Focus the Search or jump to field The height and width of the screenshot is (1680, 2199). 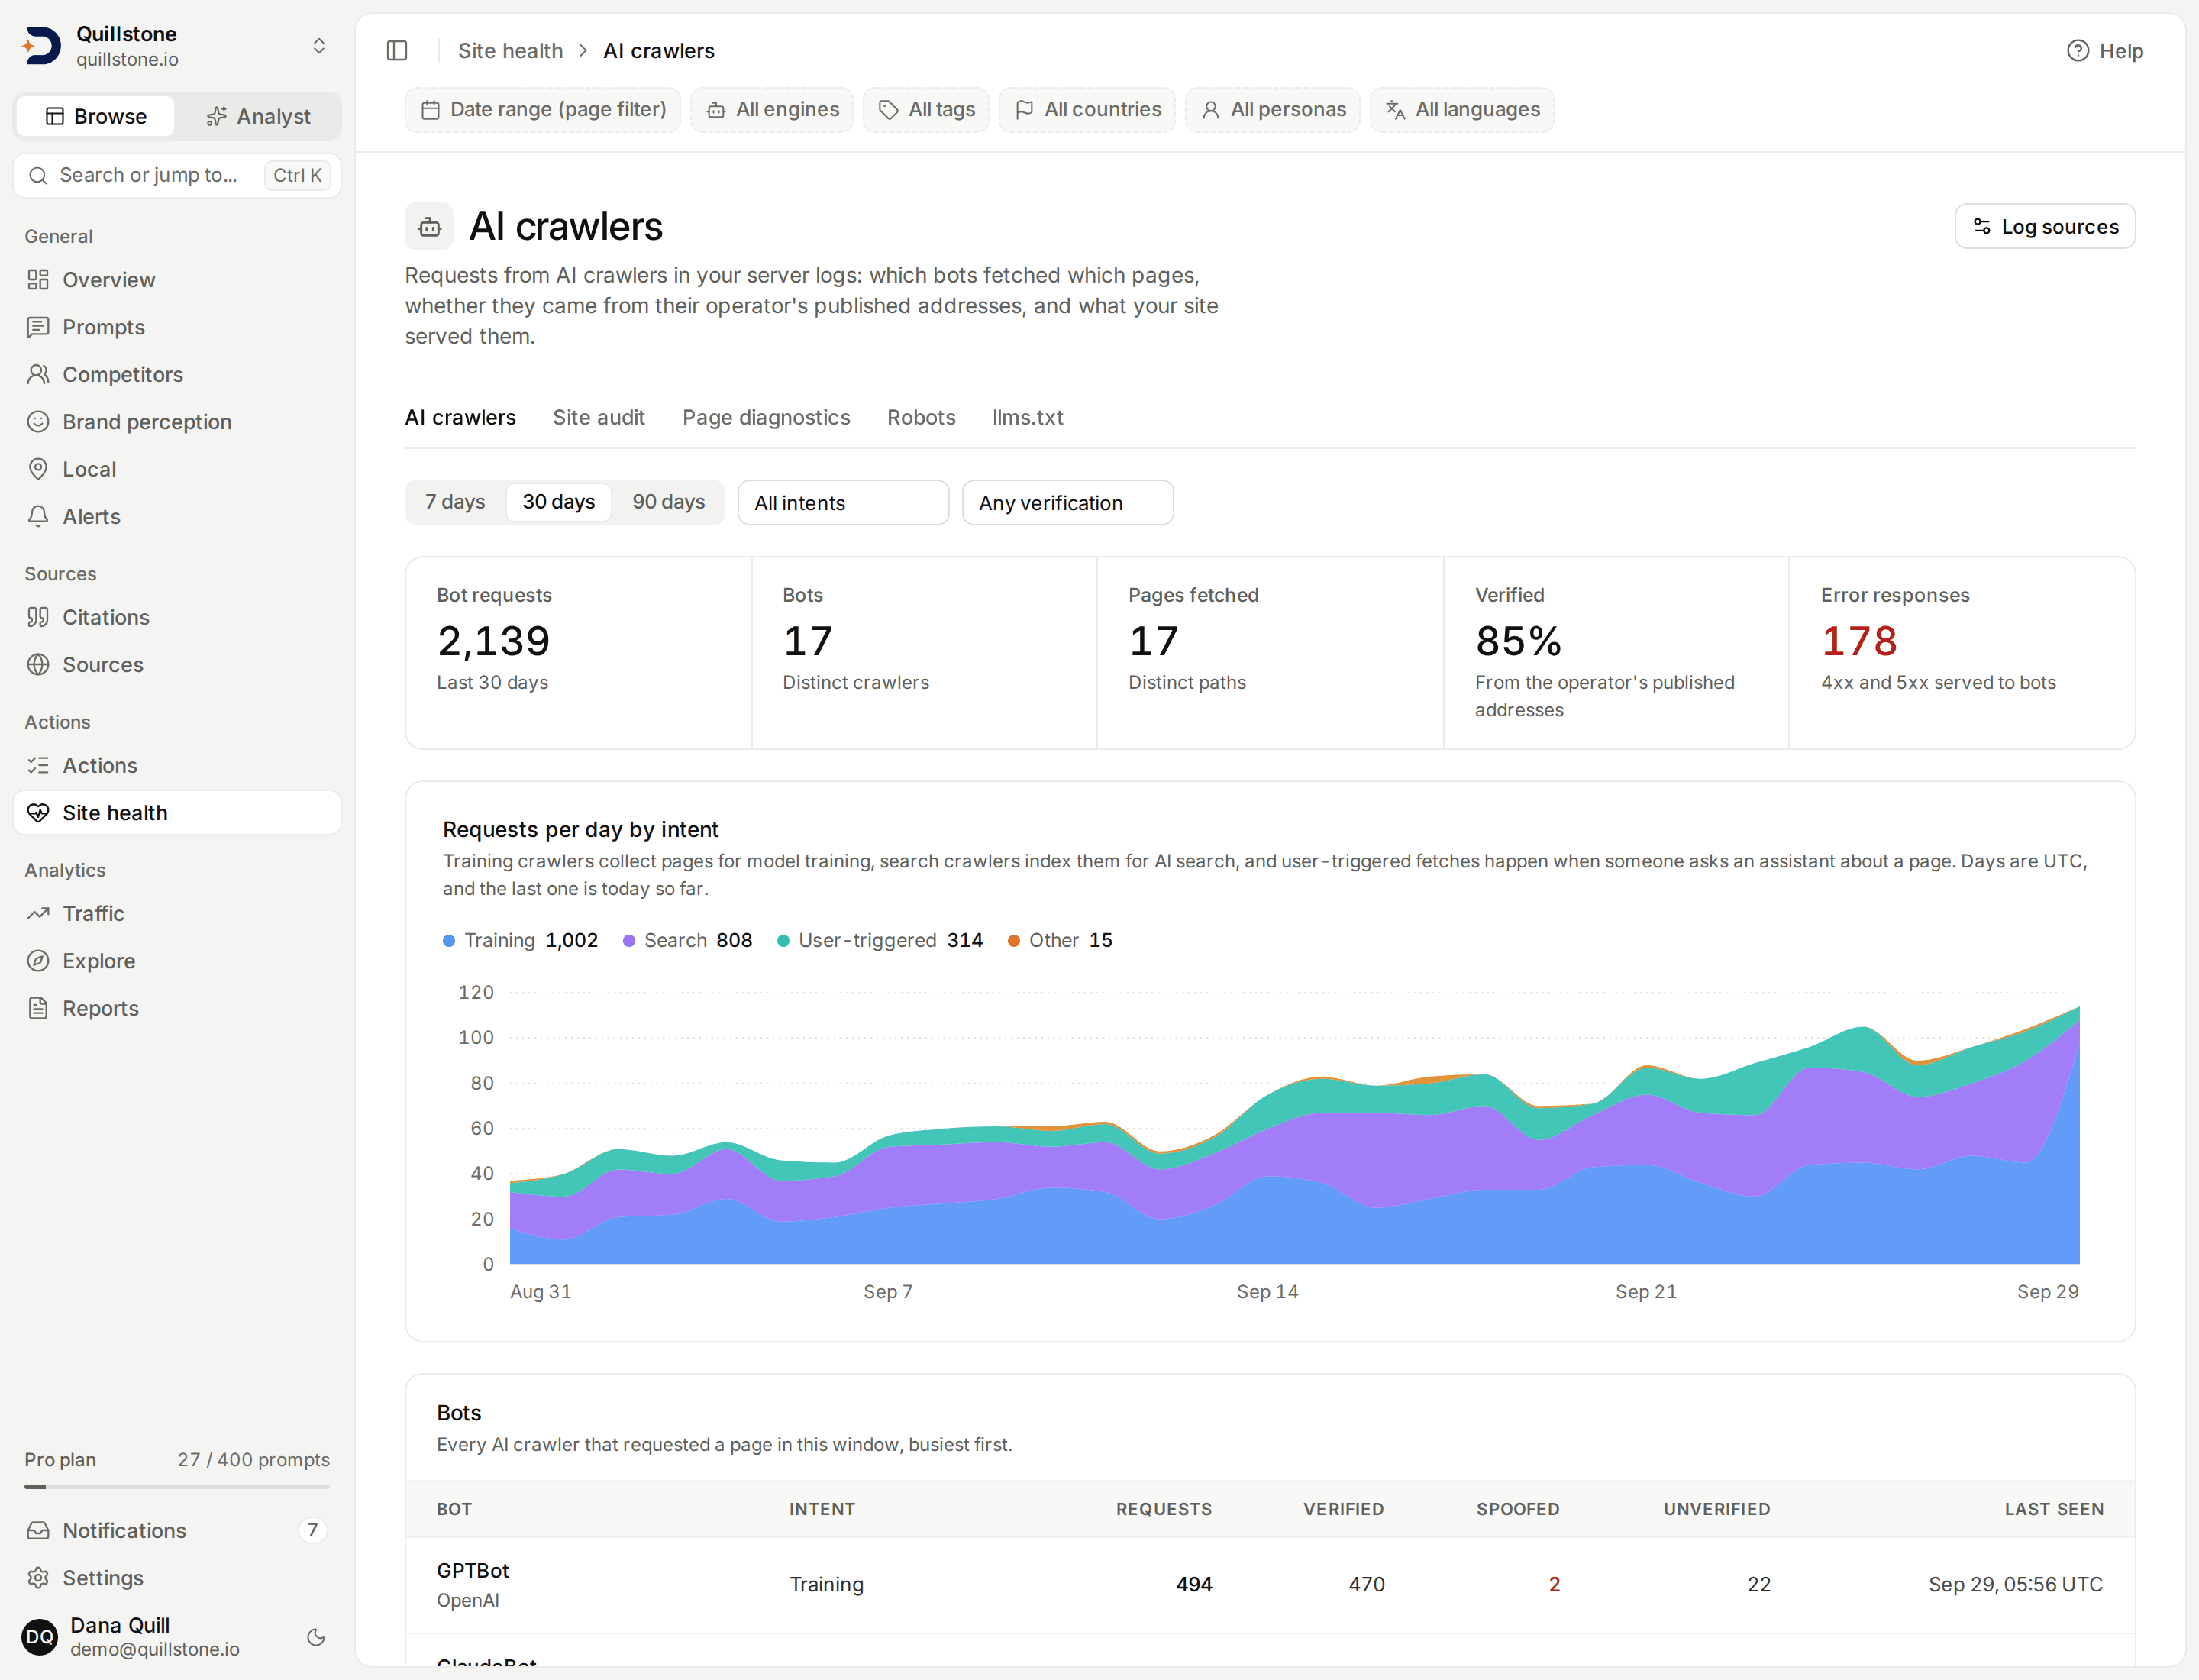pos(177,176)
